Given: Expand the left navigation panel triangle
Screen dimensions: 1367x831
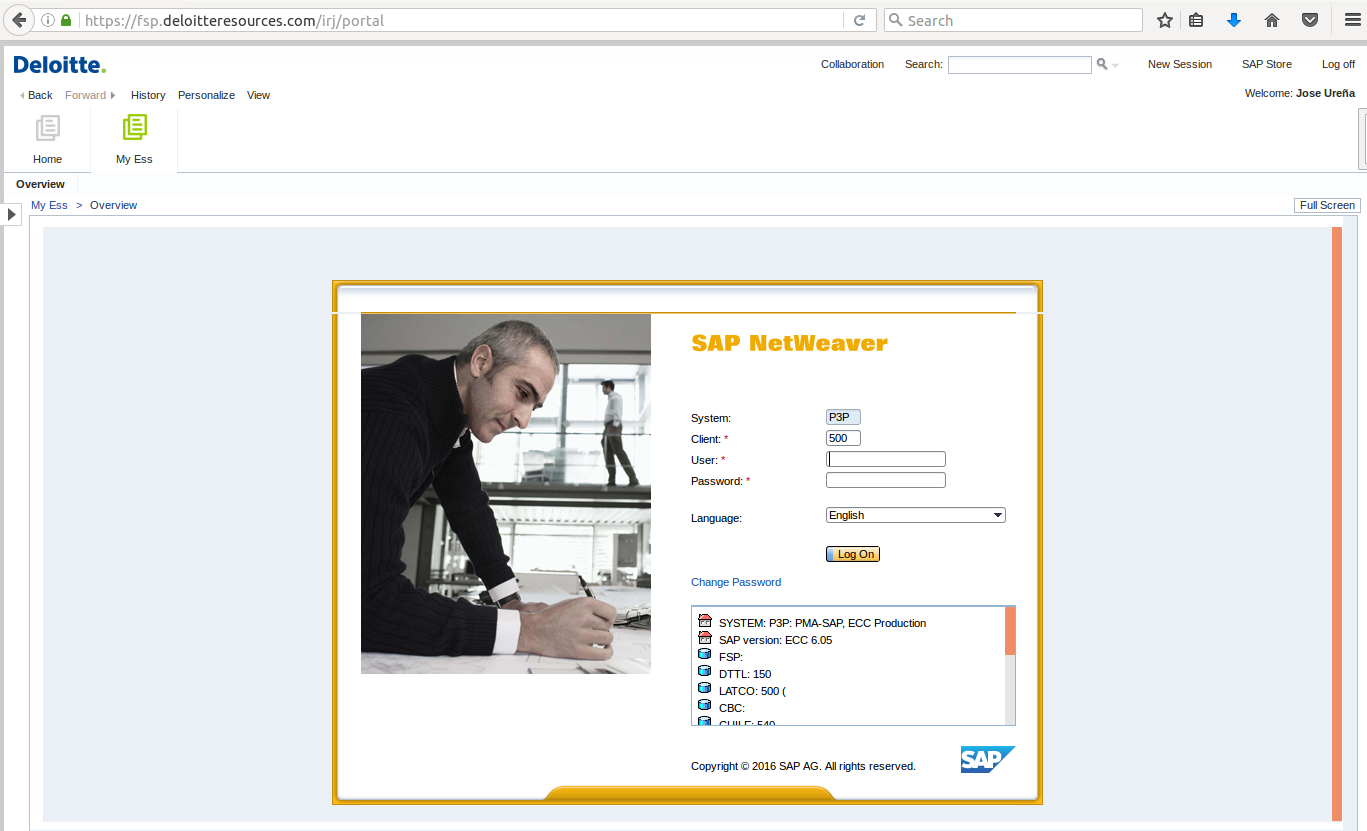Looking at the screenshot, I should point(12,214).
